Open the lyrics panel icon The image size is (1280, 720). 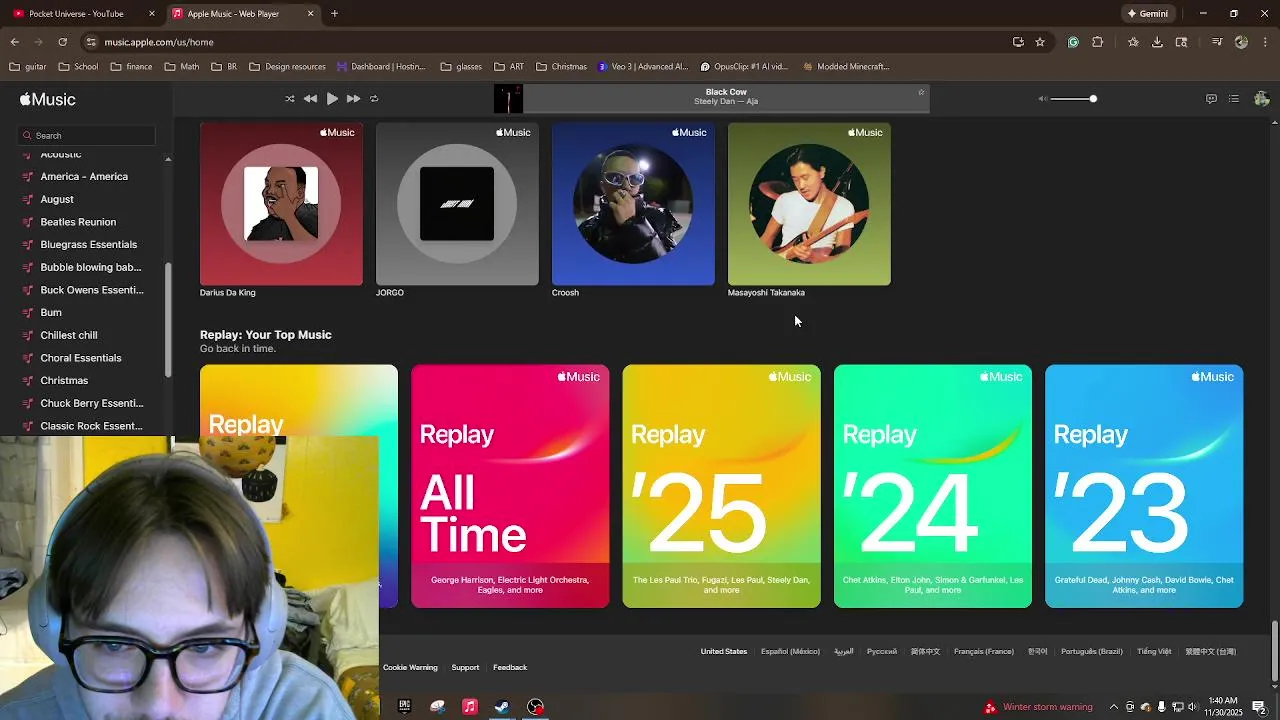pos(1211,99)
